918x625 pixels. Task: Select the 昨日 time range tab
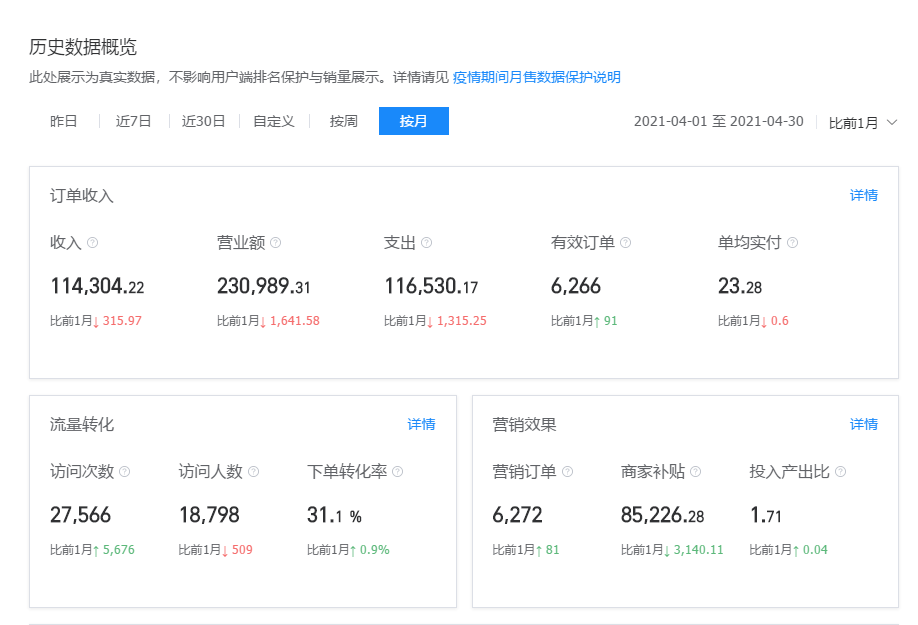tap(64, 121)
